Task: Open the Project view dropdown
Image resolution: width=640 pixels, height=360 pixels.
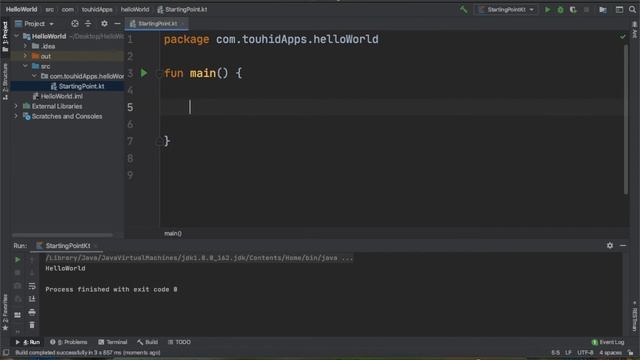Action: point(35,24)
